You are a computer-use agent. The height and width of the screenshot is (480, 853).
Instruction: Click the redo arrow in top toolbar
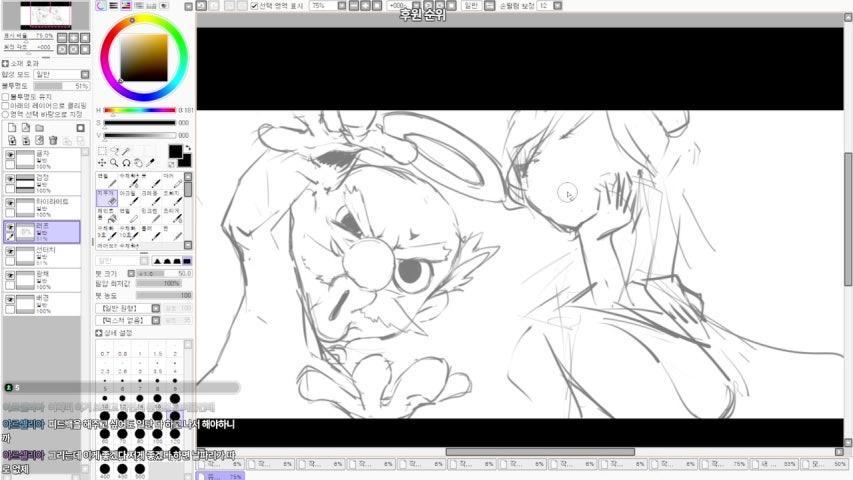[x=214, y=5]
